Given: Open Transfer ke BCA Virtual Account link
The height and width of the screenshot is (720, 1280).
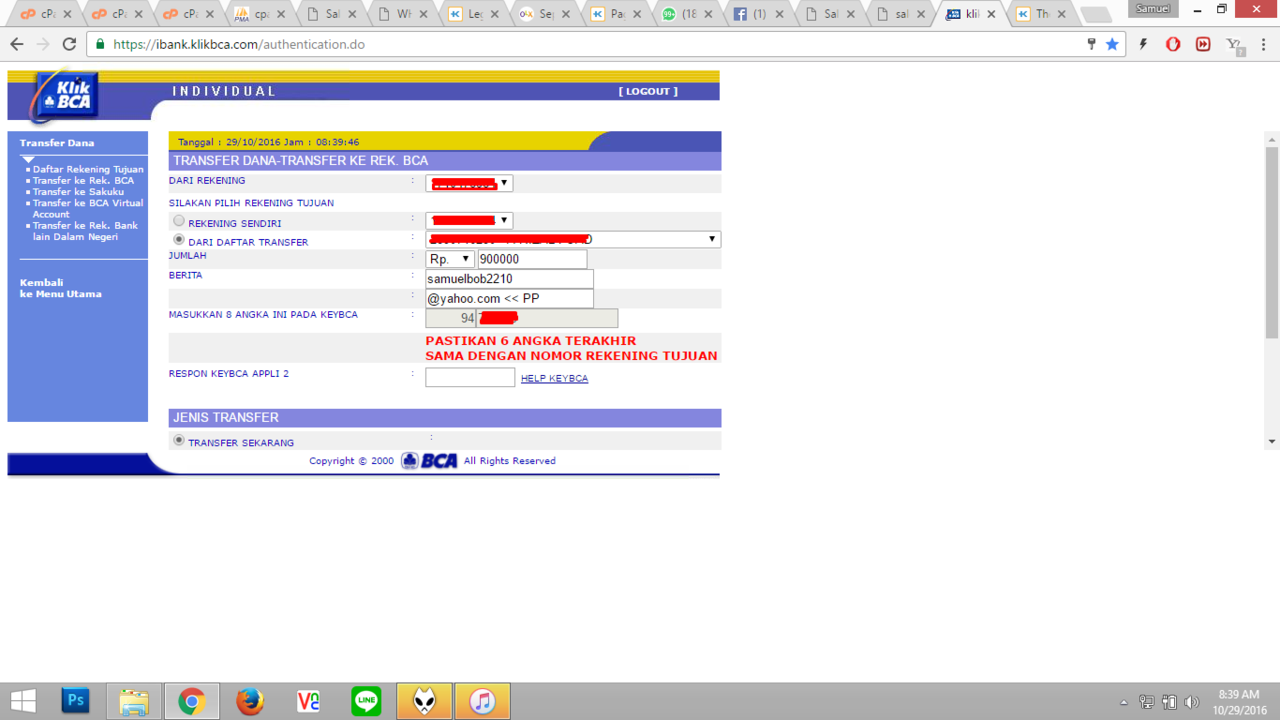Looking at the screenshot, I should coord(88,208).
